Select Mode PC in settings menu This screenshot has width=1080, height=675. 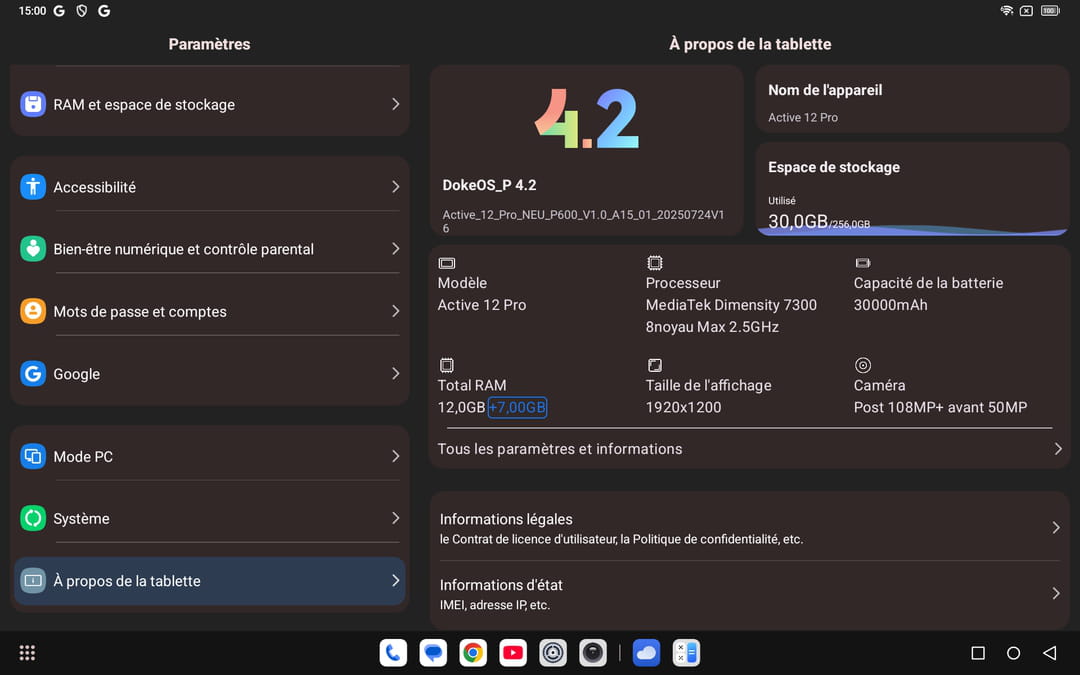coord(210,456)
